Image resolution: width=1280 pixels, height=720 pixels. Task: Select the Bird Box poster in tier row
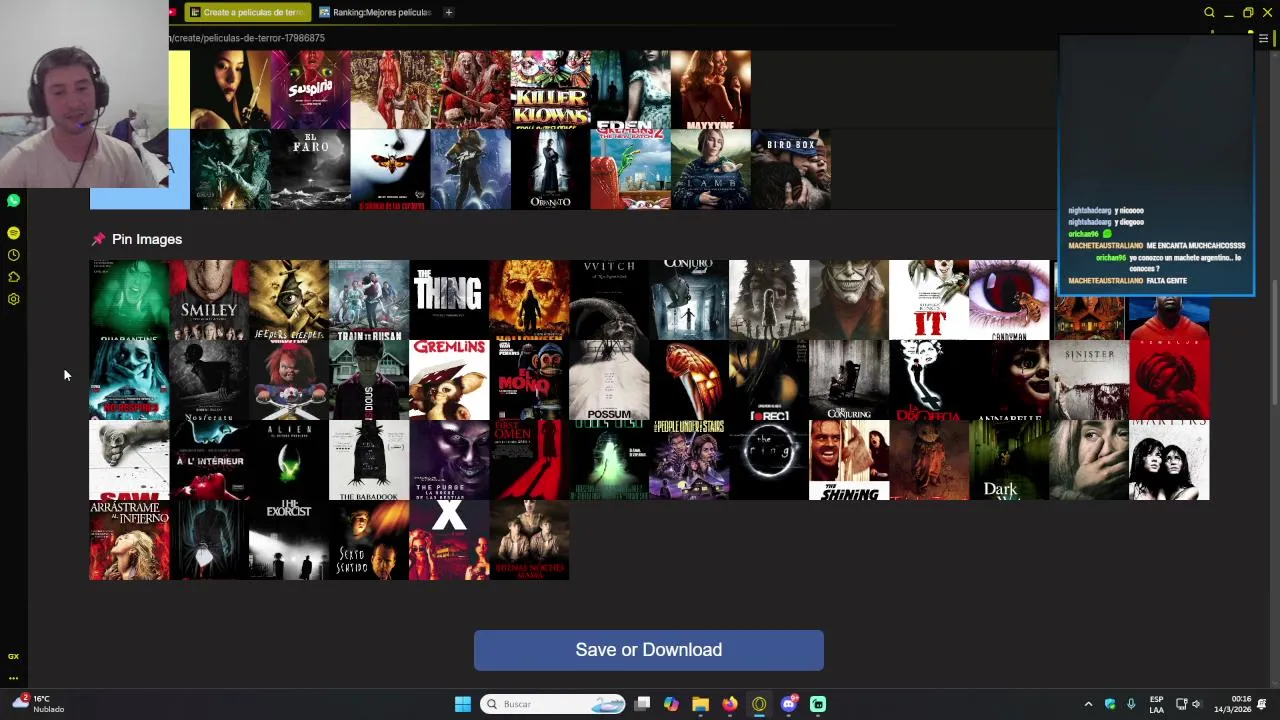click(x=790, y=170)
